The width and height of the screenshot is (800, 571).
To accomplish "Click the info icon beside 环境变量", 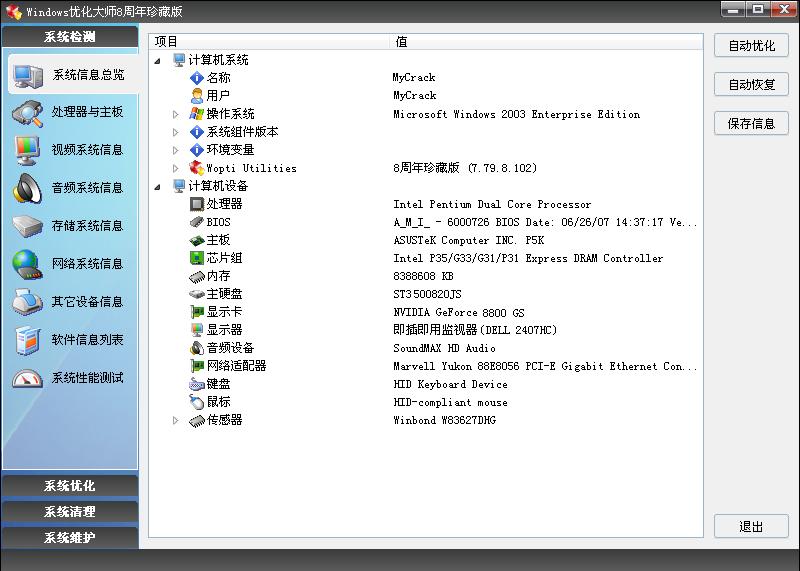I will (197, 150).
